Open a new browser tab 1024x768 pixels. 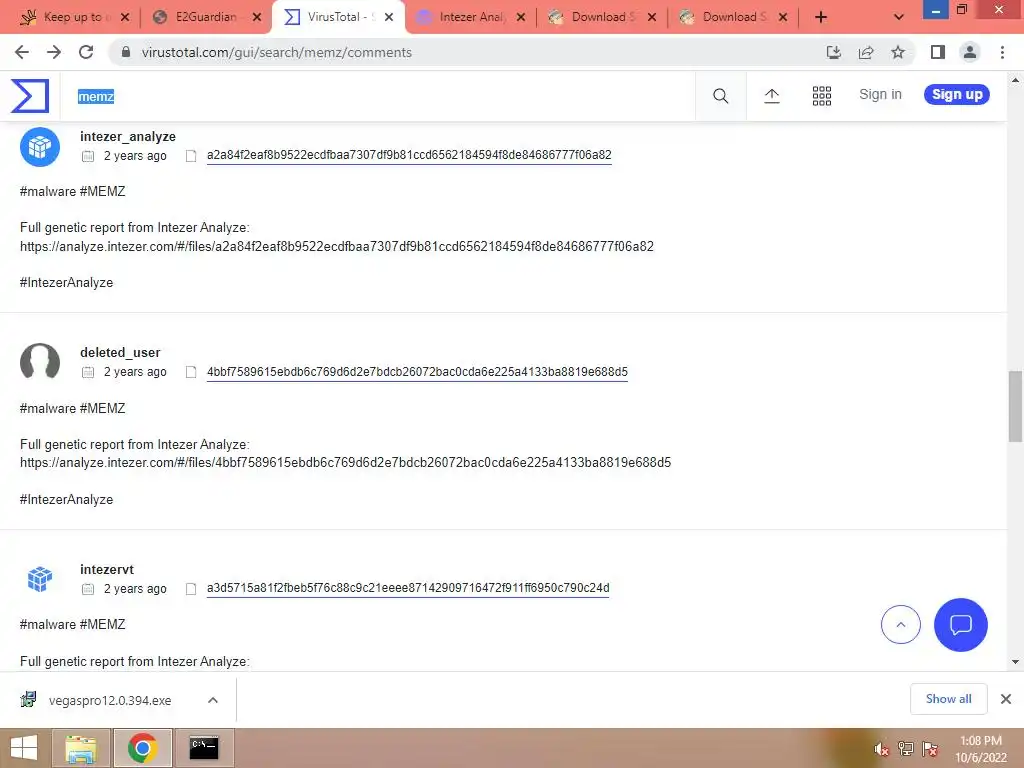(x=821, y=17)
